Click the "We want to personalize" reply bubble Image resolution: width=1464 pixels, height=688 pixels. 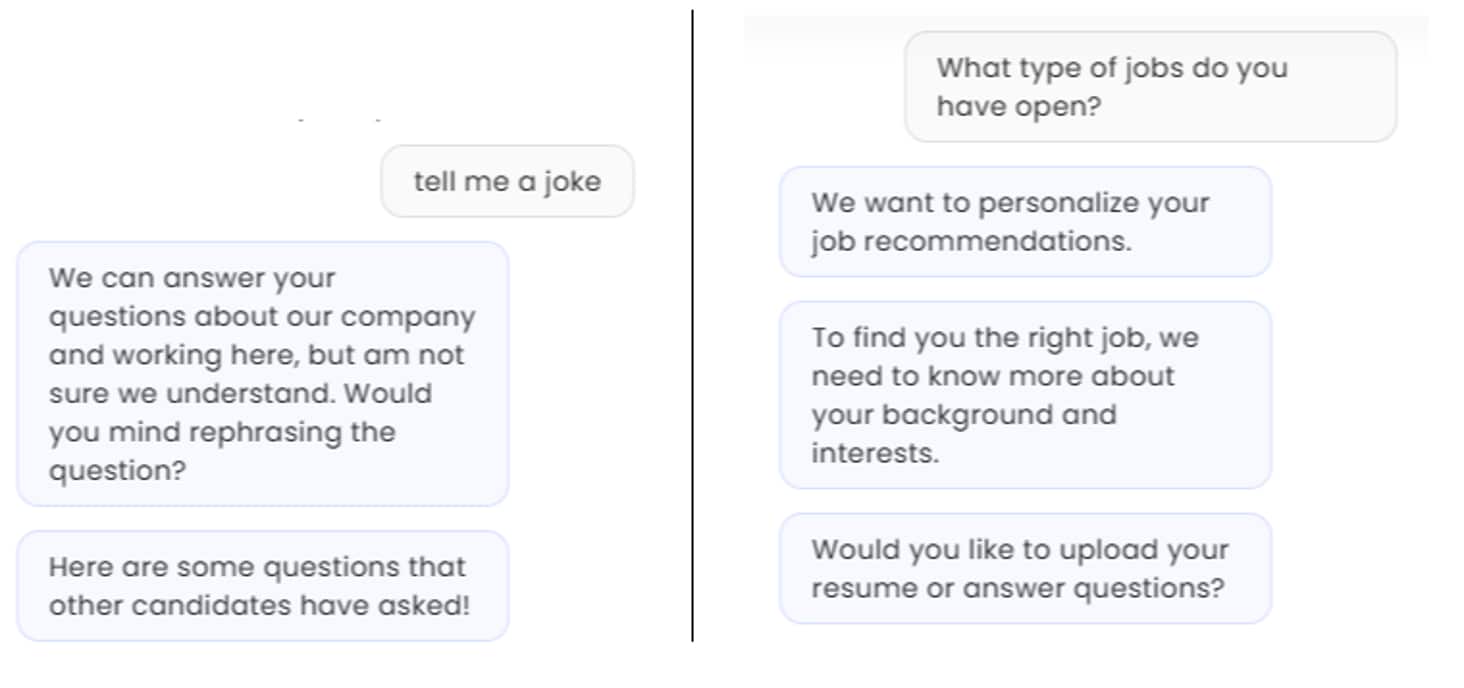point(1025,221)
